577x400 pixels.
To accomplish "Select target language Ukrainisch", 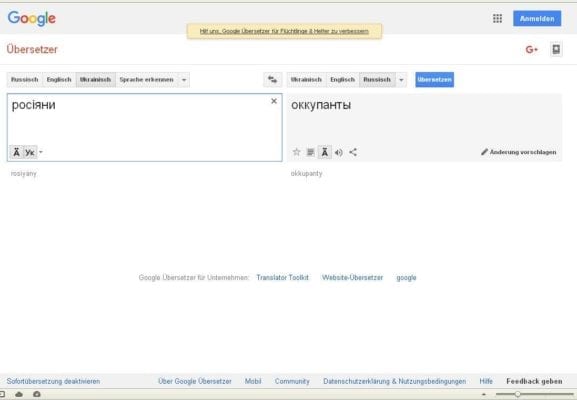I will [x=306, y=79].
